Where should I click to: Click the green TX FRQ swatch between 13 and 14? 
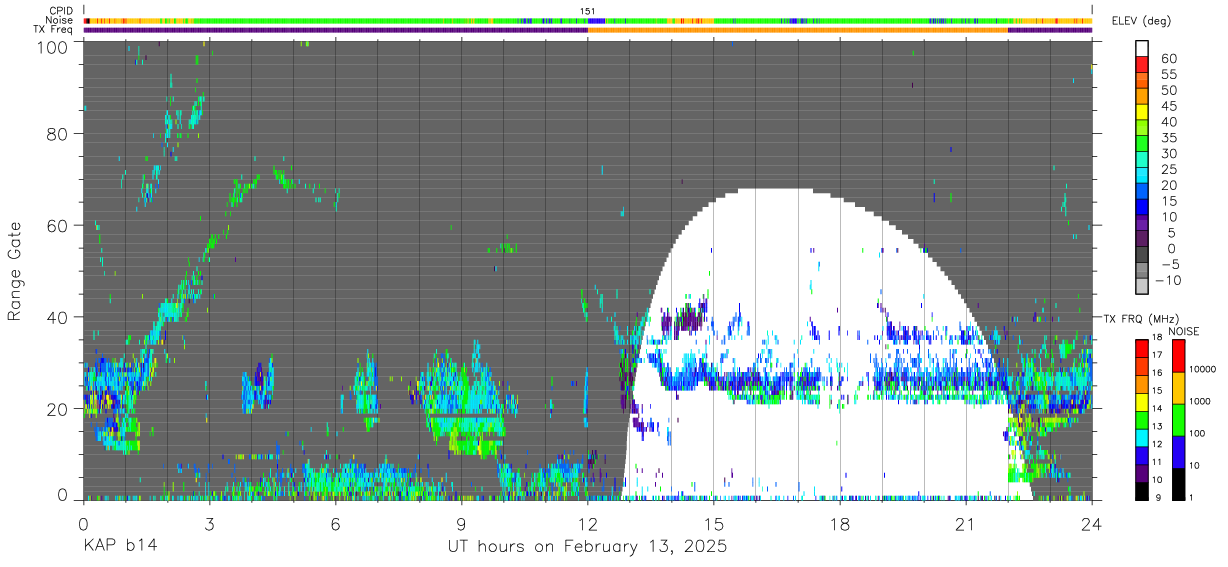1142,419
